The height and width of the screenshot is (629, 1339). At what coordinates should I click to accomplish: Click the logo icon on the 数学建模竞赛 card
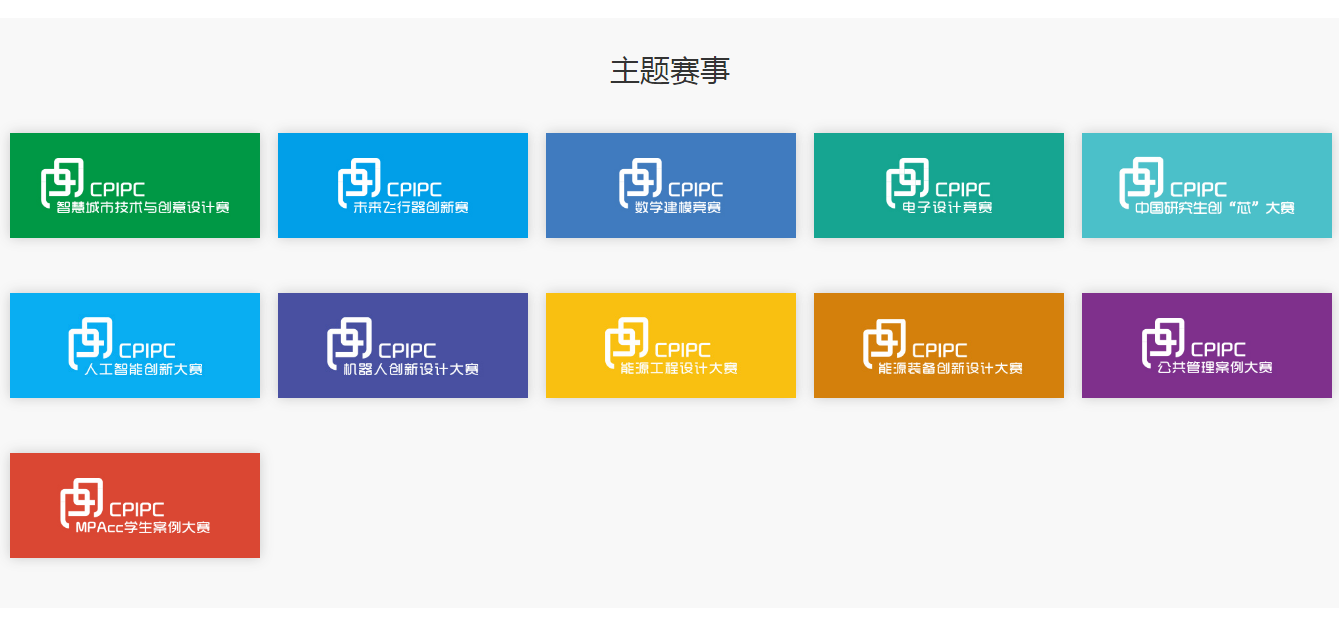(640, 182)
